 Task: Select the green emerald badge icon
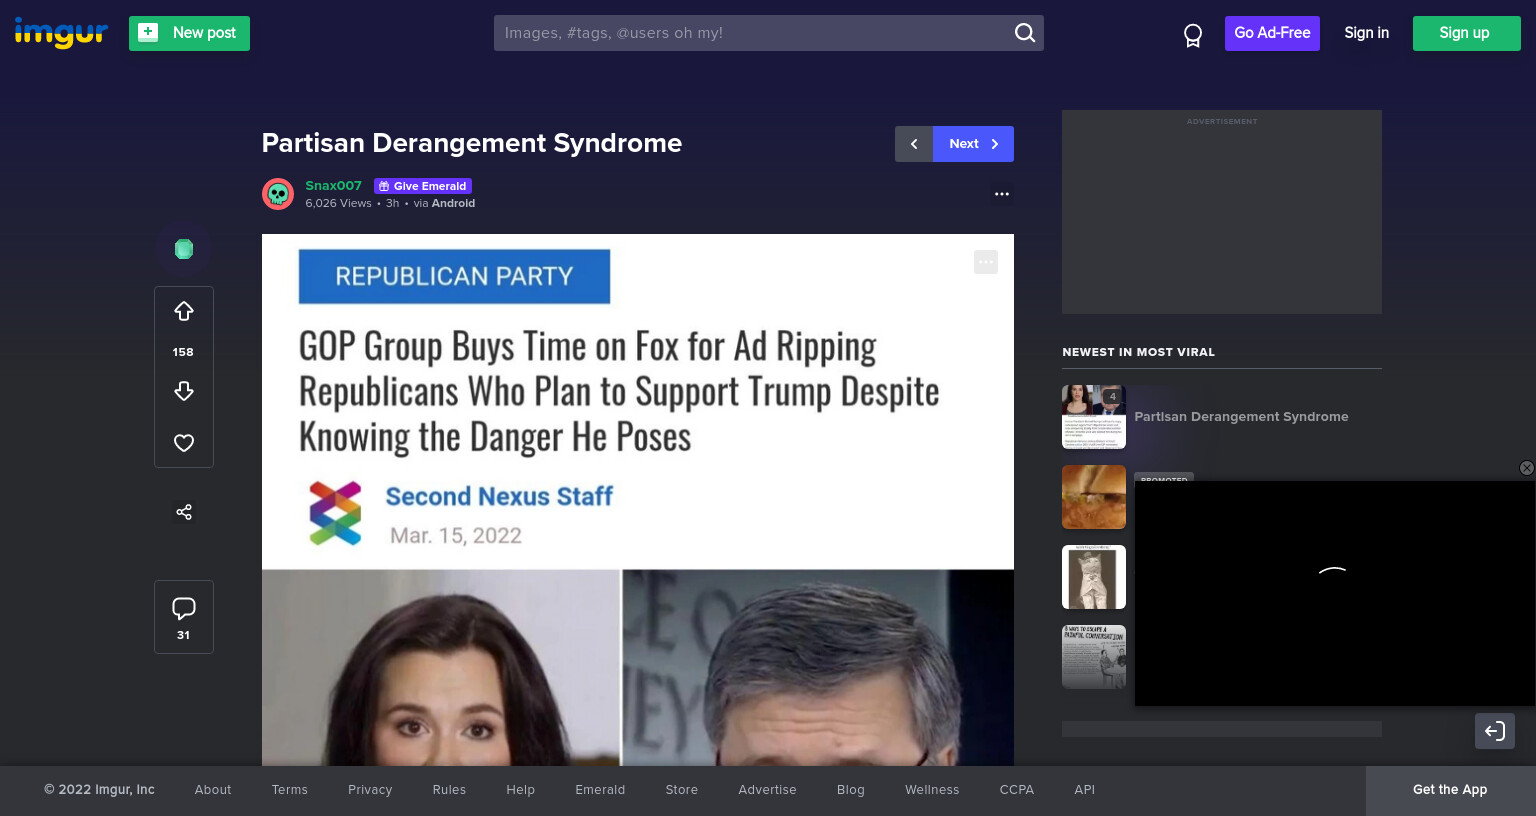pos(184,249)
